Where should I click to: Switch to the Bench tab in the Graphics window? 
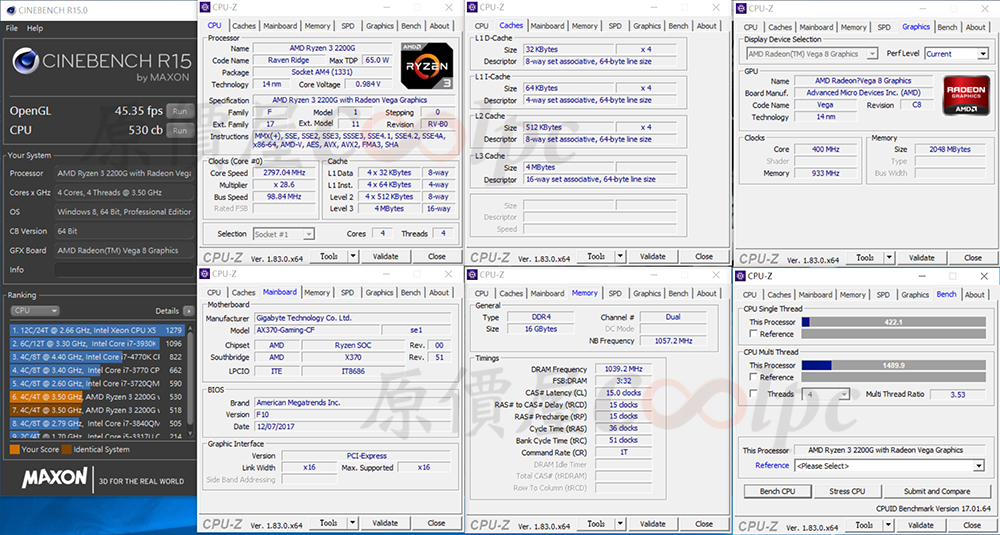tap(947, 27)
